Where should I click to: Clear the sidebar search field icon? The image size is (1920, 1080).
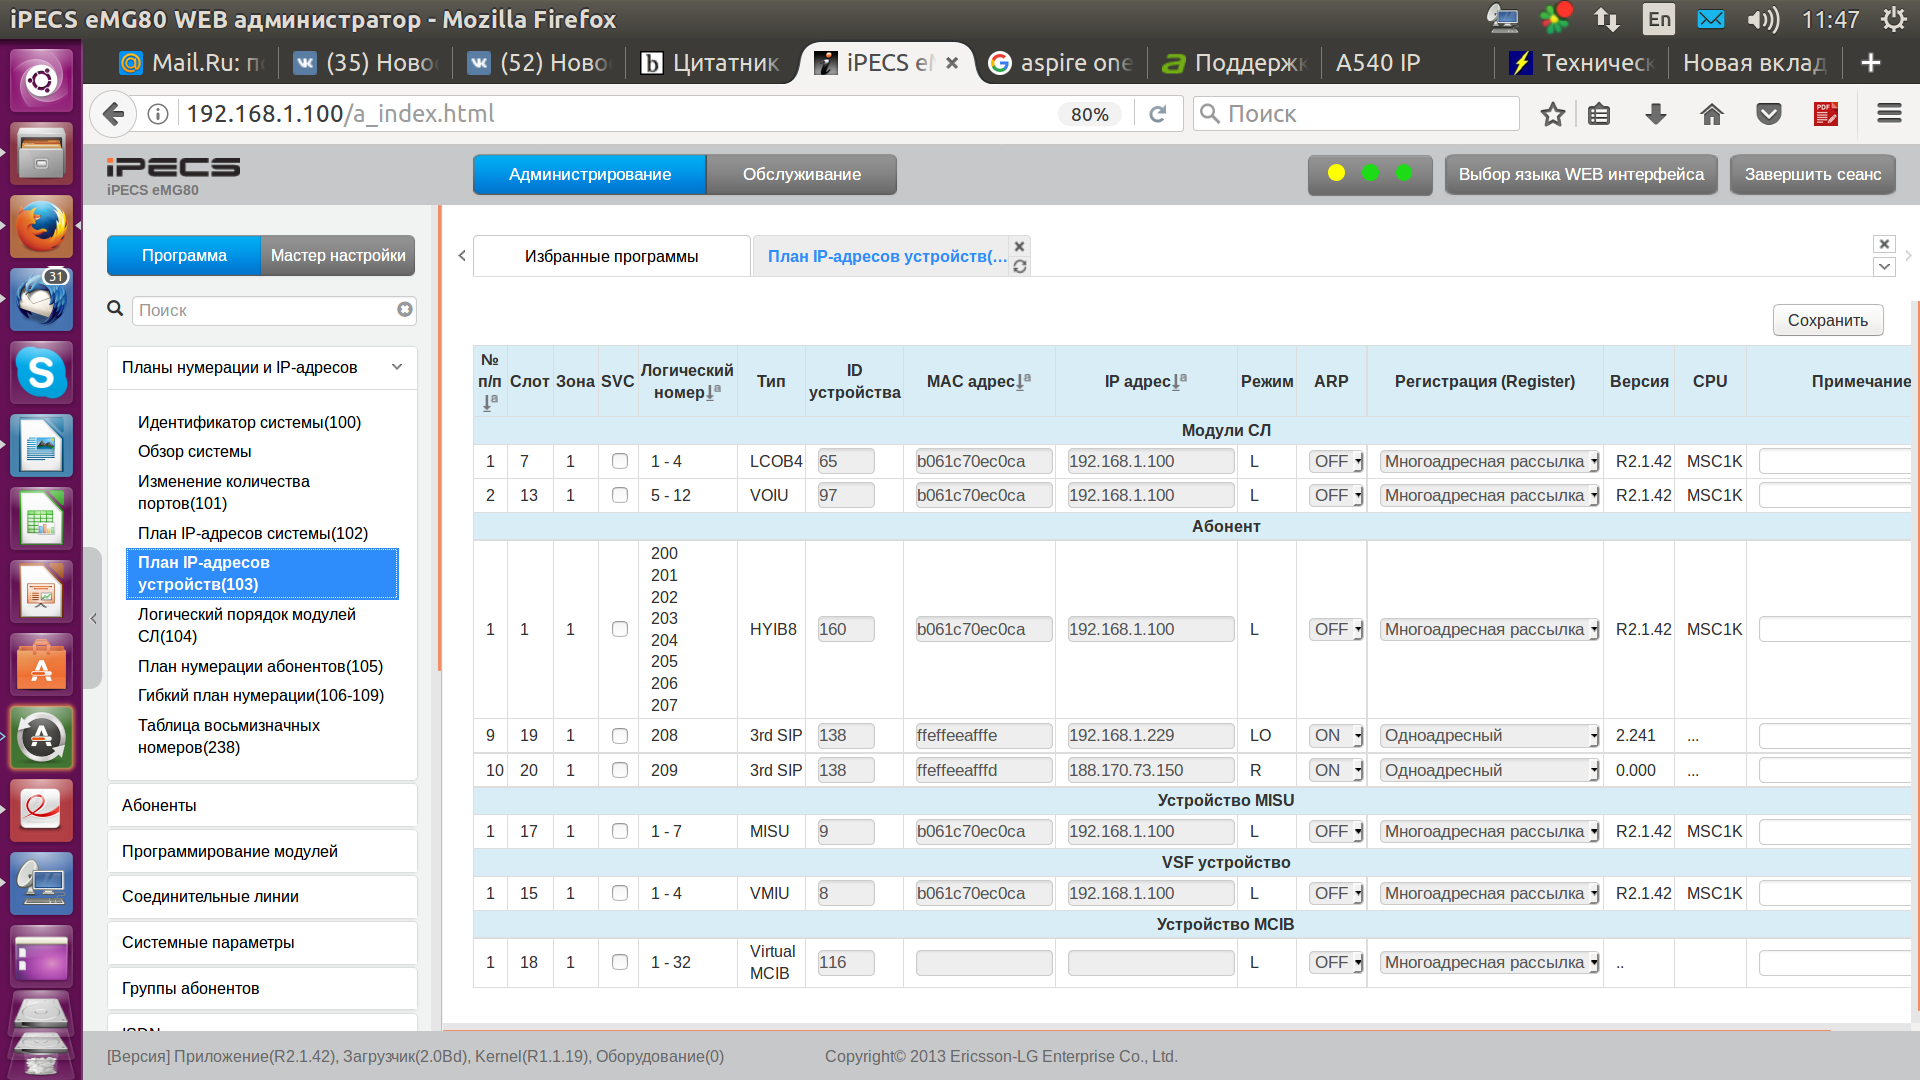coord(404,310)
